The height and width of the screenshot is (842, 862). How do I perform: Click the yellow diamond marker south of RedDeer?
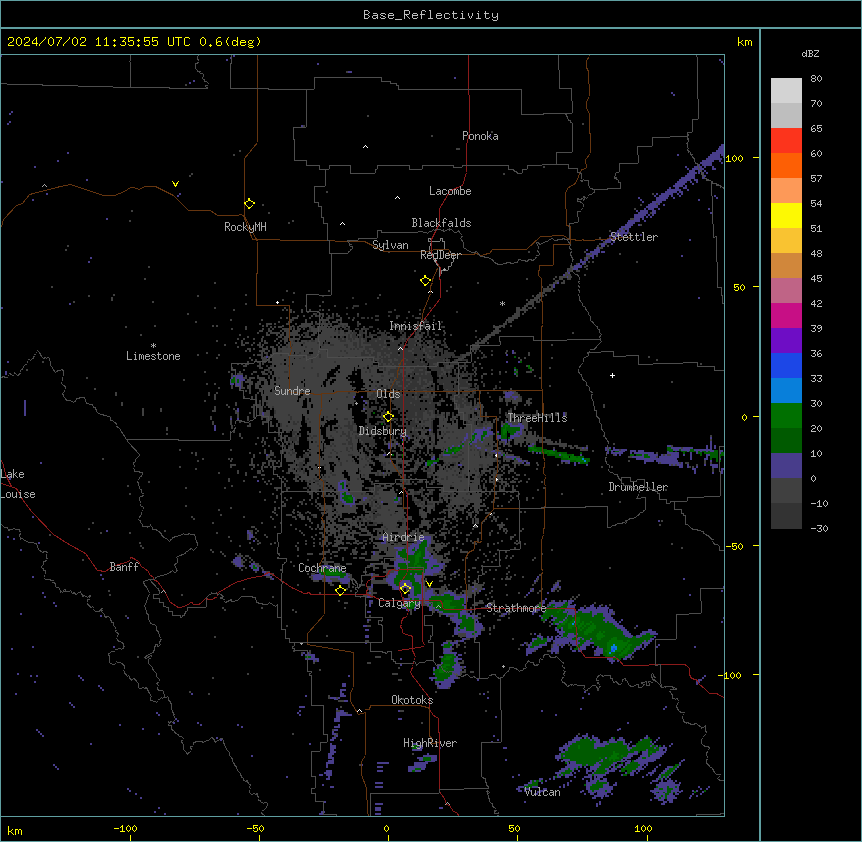tap(426, 281)
